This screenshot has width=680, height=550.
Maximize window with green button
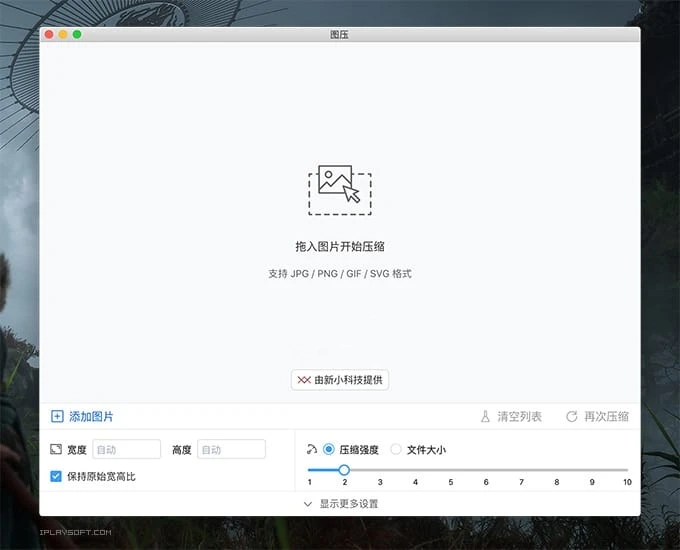coord(77,34)
